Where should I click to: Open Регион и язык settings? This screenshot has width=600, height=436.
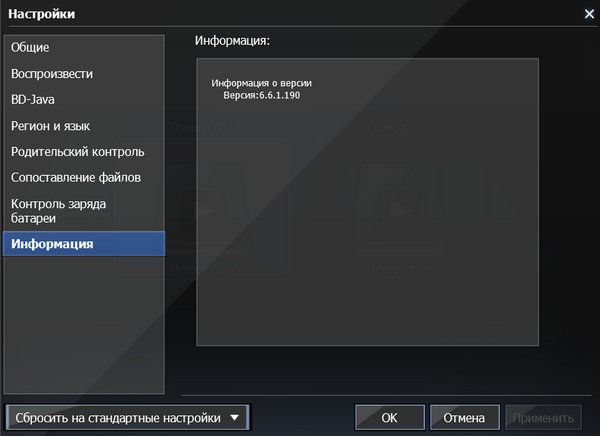[84, 126]
